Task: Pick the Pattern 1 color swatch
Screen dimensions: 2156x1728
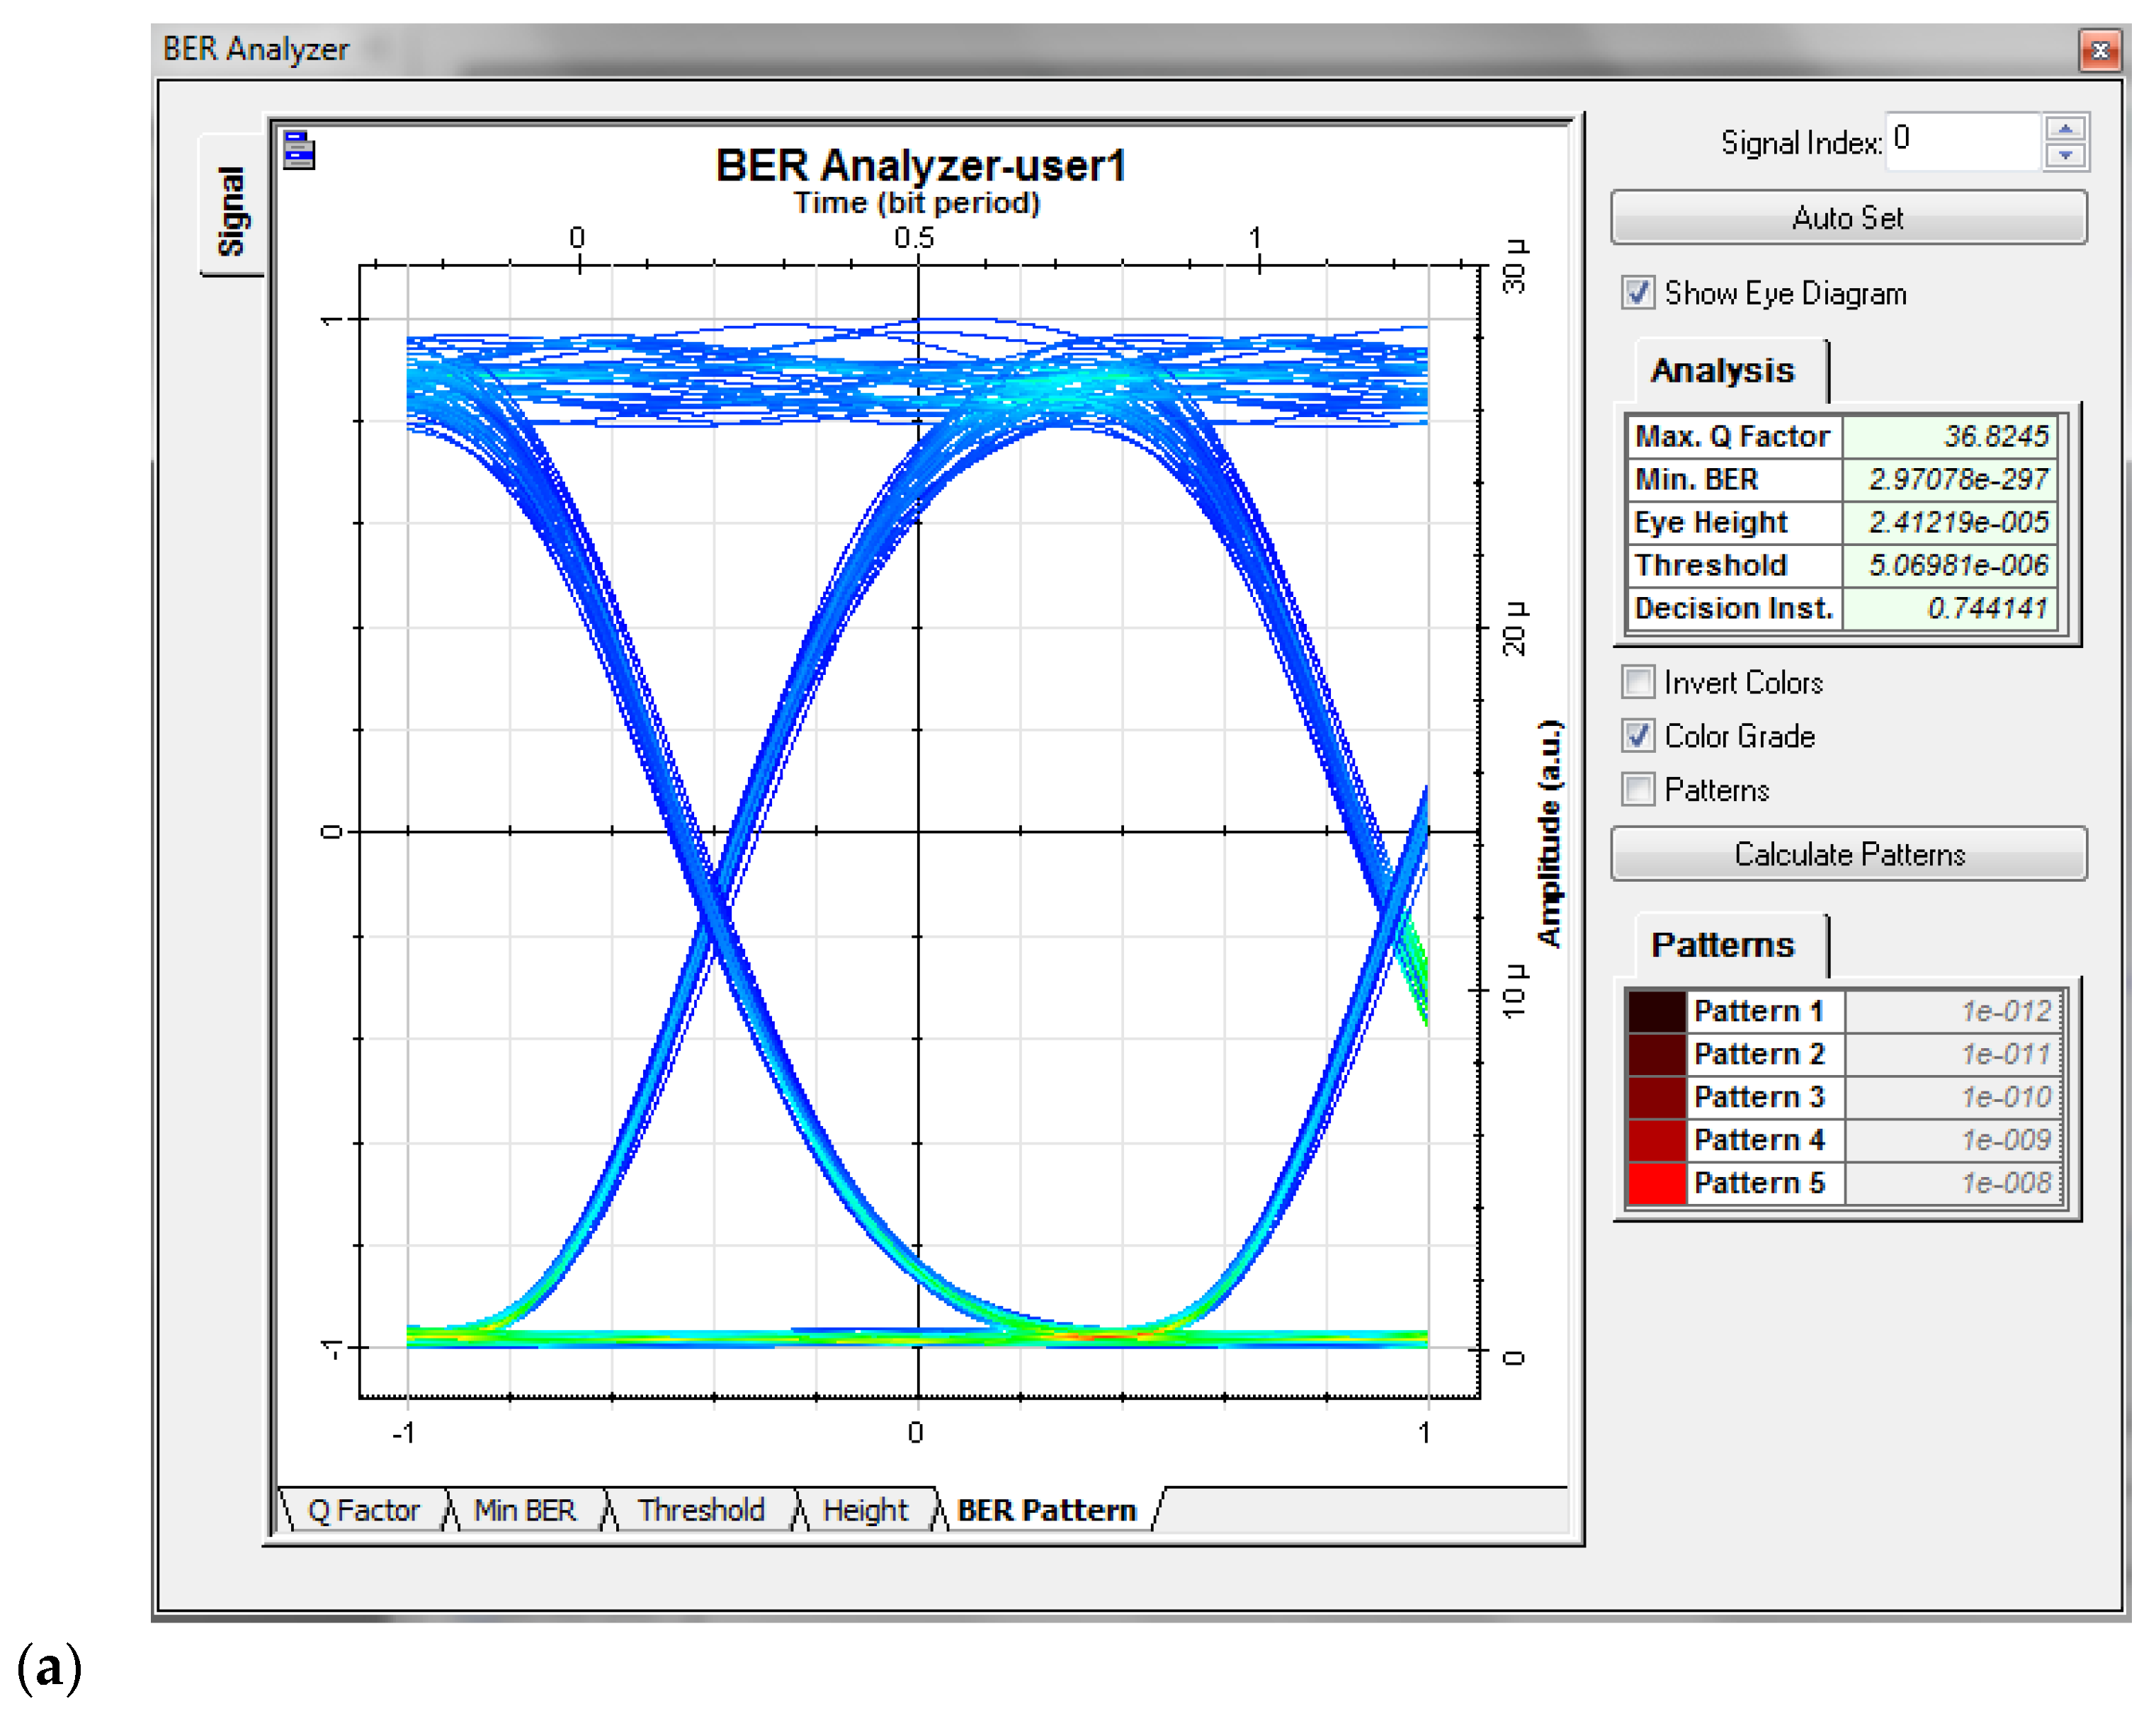Action: coord(1657,1011)
